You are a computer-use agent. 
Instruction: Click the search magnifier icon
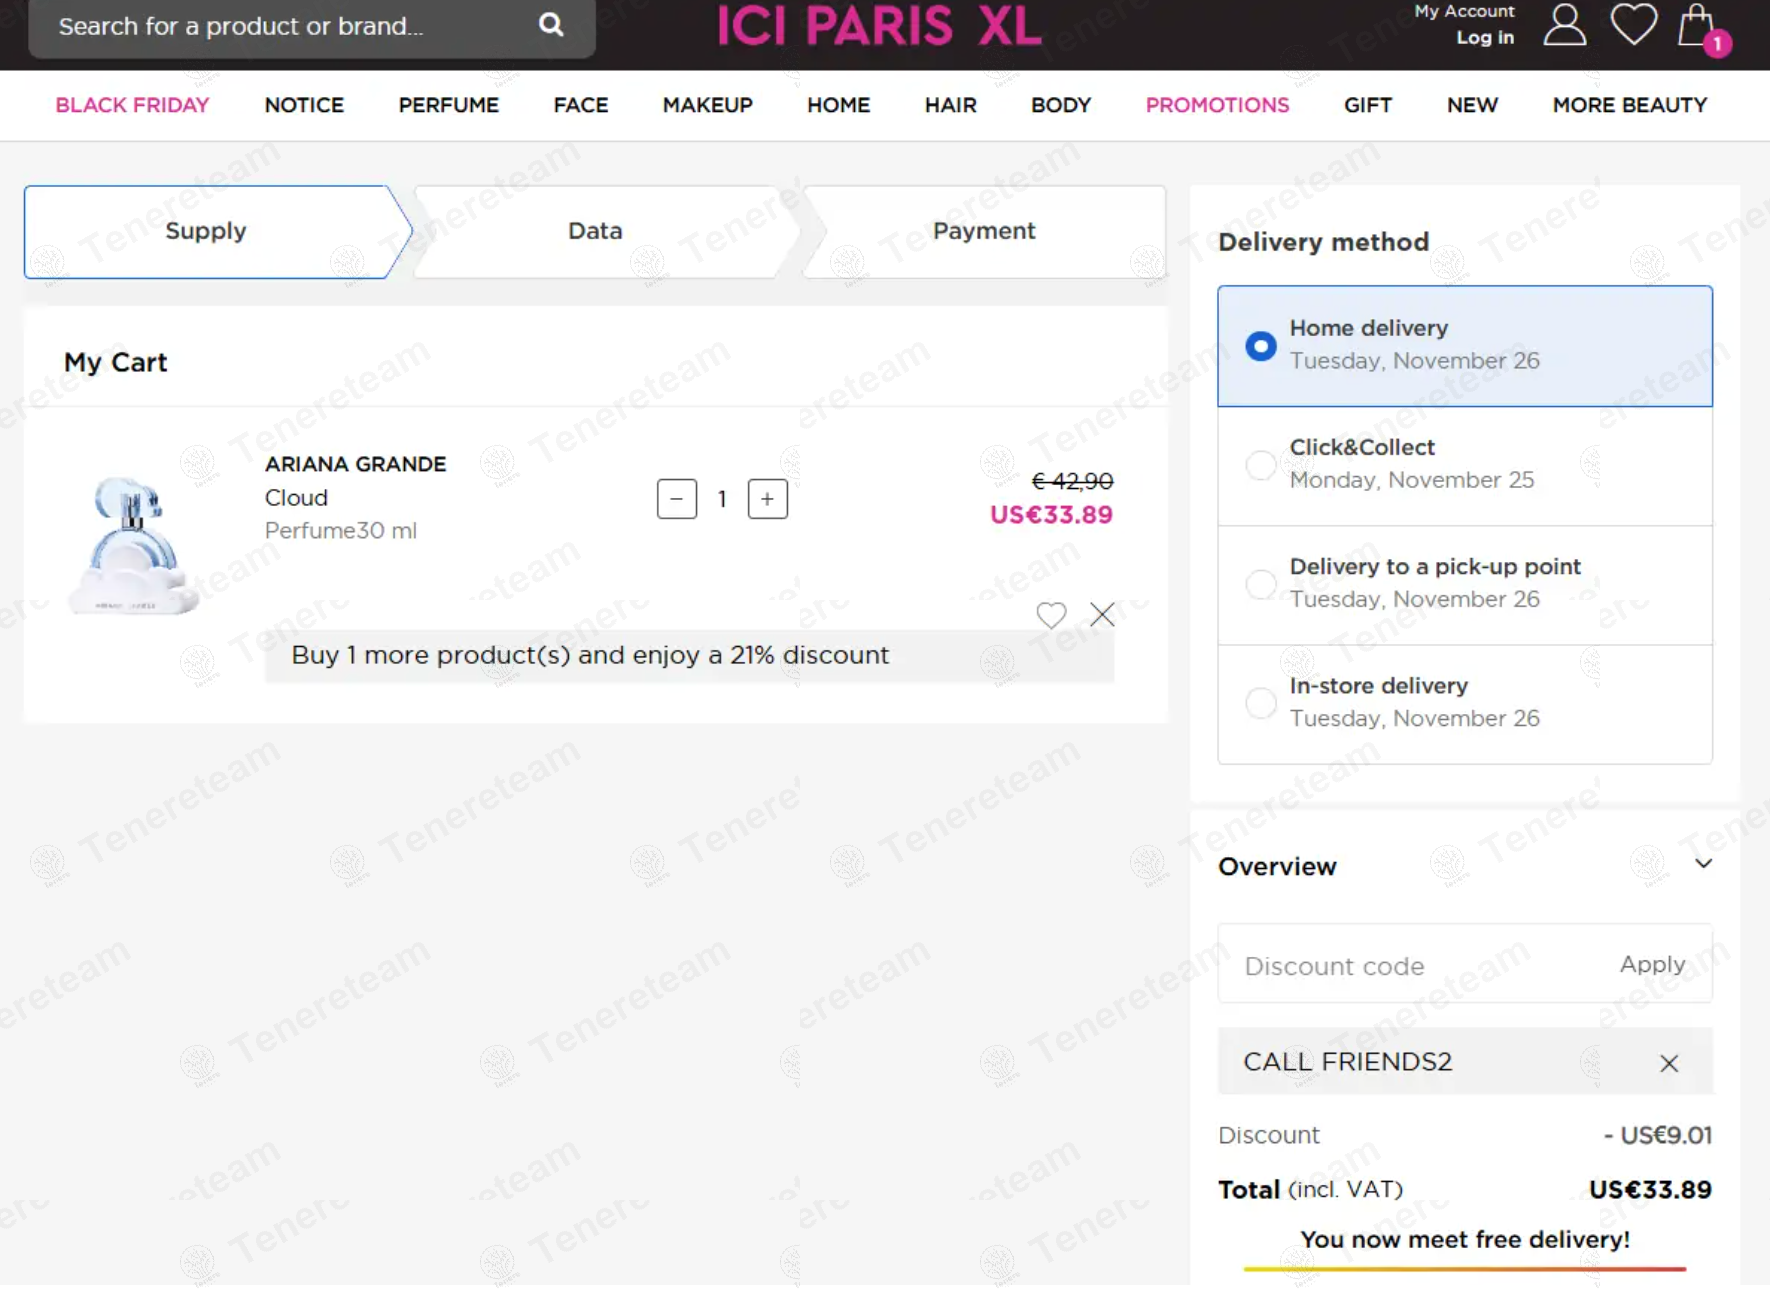pyautogui.click(x=551, y=24)
